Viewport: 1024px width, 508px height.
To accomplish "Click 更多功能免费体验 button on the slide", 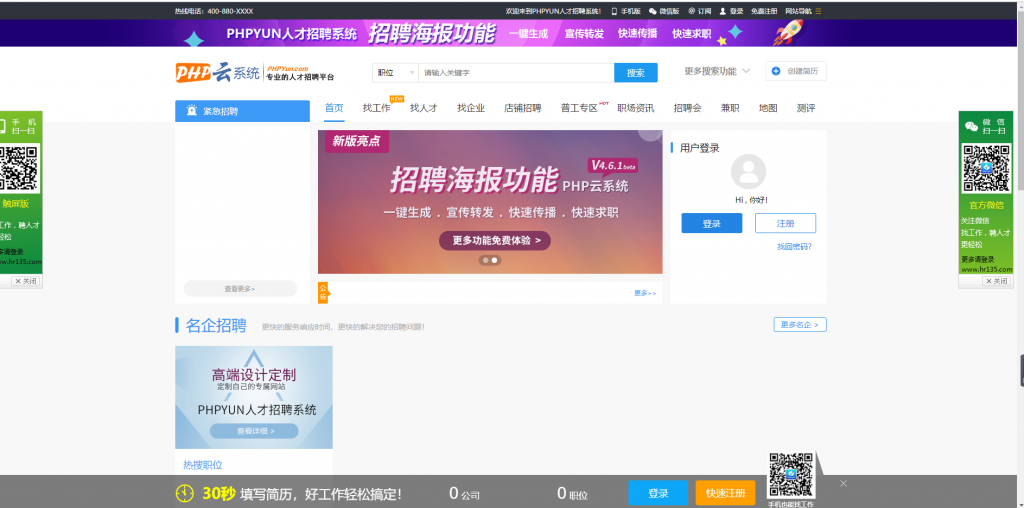I will 494,240.
